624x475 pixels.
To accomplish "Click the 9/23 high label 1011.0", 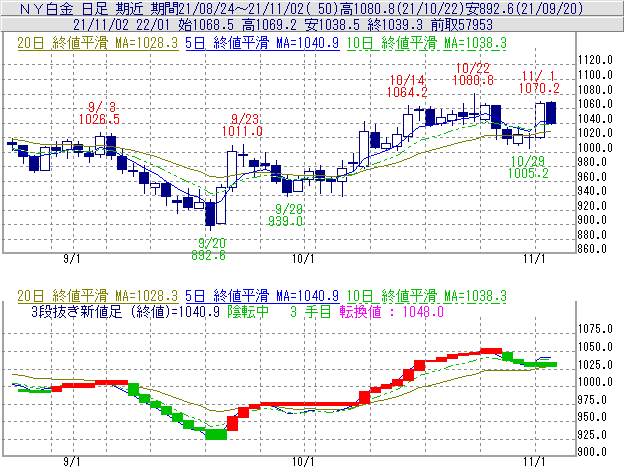I will pyautogui.click(x=242, y=131).
